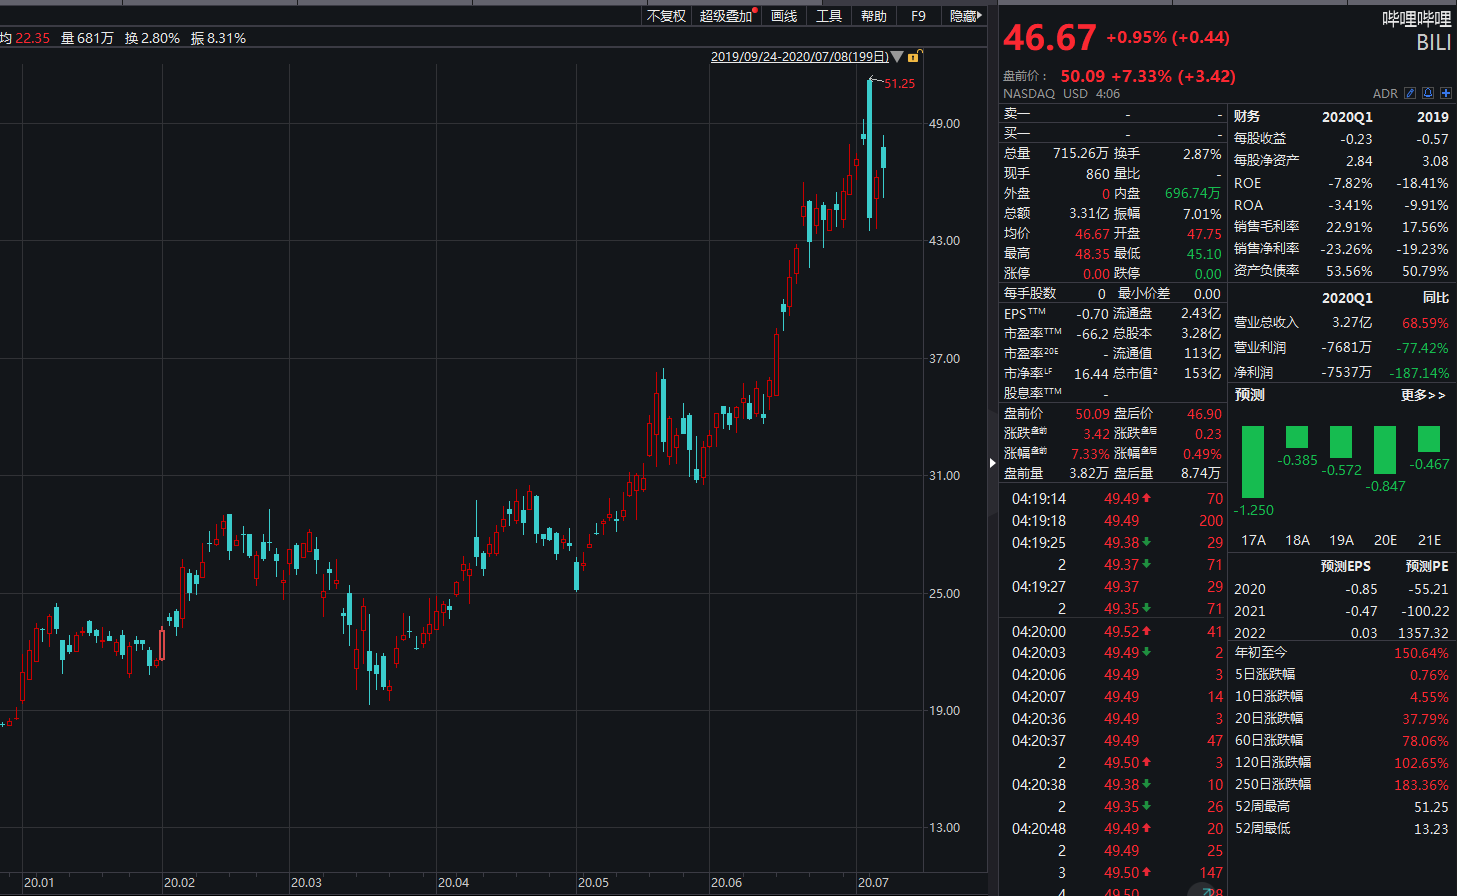Click the 买一 bid row label
The height and width of the screenshot is (896, 1457).
(x=1017, y=133)
